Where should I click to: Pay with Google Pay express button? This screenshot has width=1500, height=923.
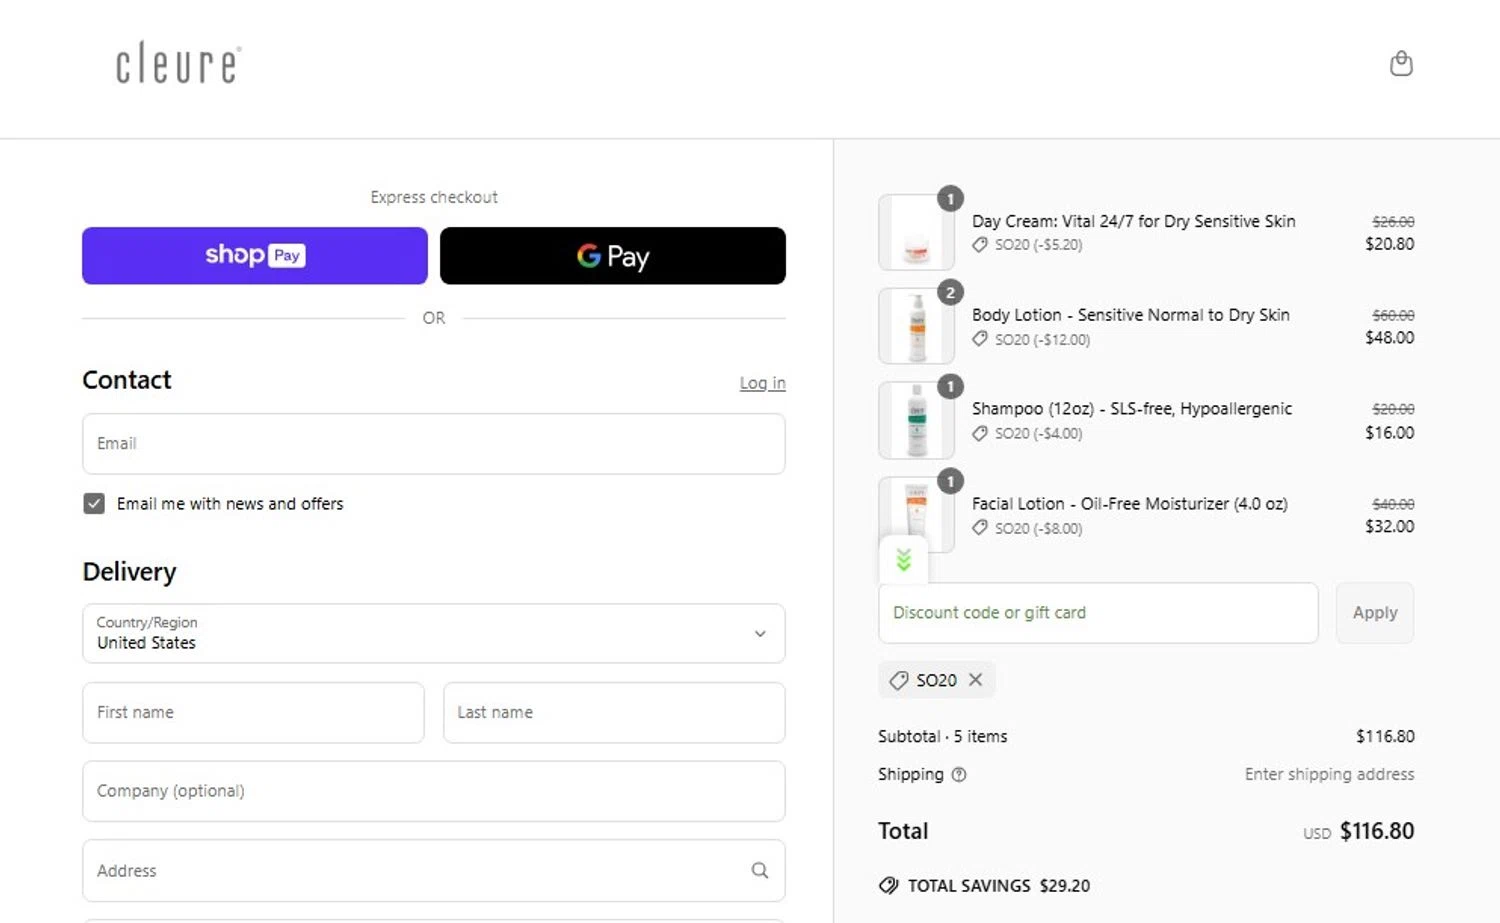click(x=613, y=256)
